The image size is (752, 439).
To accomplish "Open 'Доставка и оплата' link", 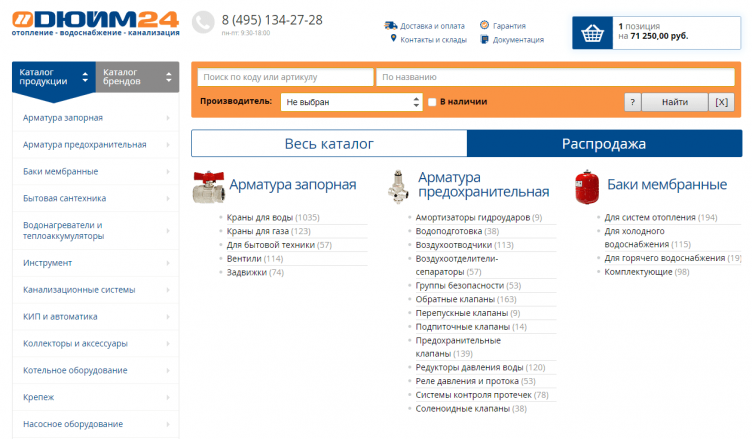I will click(433, 26).
